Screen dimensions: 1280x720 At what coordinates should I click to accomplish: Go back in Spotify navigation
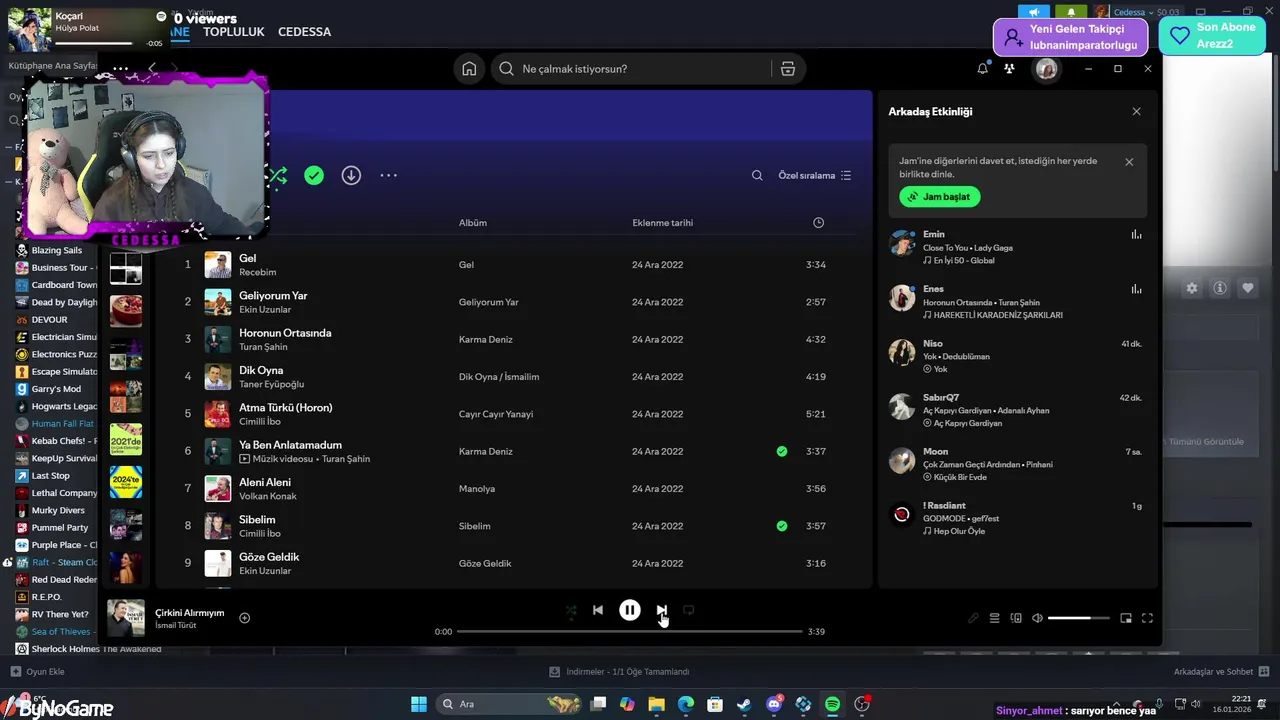pyautogui.click(x=152, y=68)
